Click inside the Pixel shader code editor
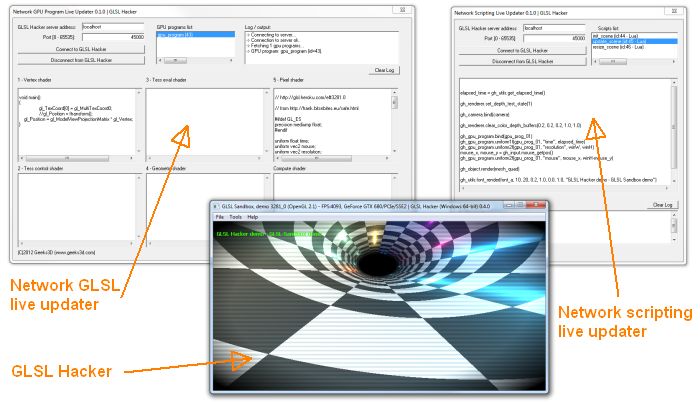700x403 pixels. [x=332, y=121]
